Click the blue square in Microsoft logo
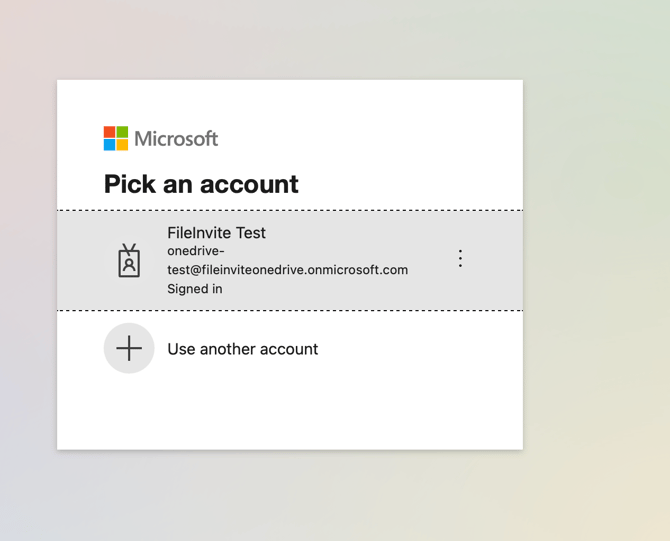The image size is (670, 541). (x=109, y=145)
